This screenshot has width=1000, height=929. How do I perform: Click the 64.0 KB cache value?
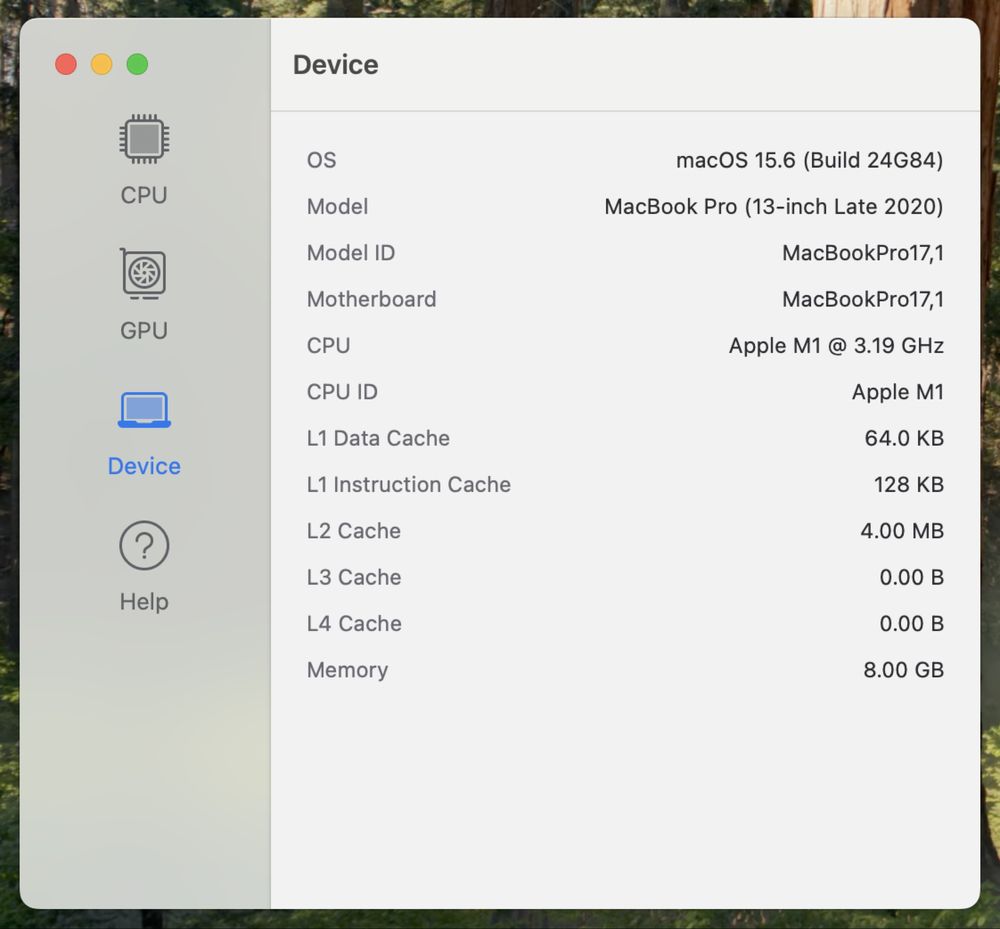(904, 438)
